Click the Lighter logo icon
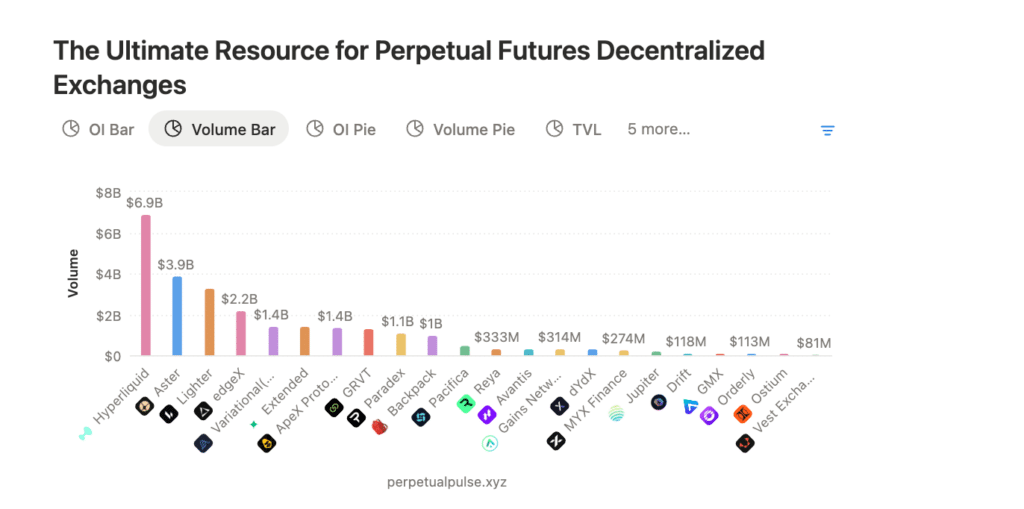The height and width of the screenshot is (509, 1024). point(169,414)
